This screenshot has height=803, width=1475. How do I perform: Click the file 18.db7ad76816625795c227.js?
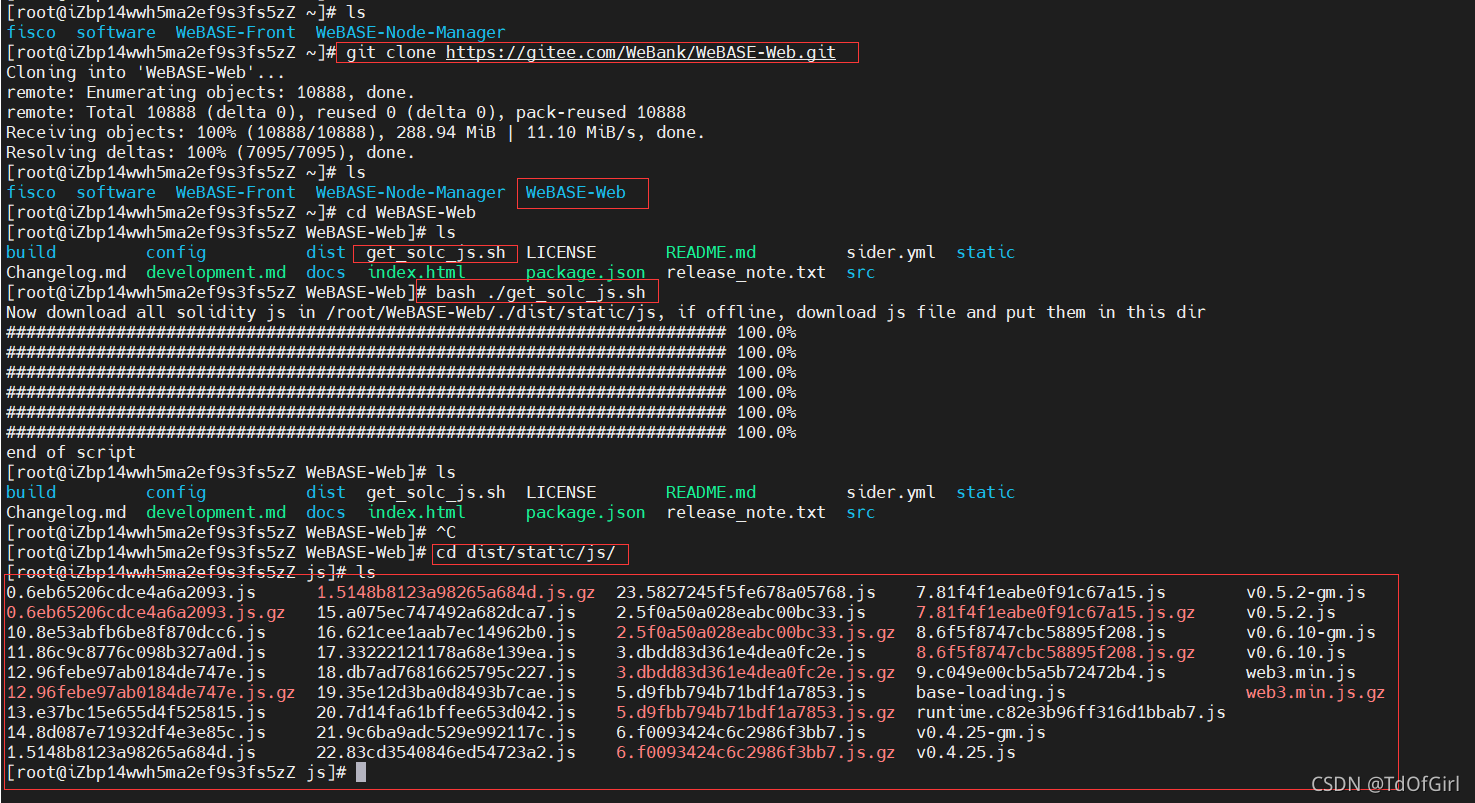tap(446, 672)
